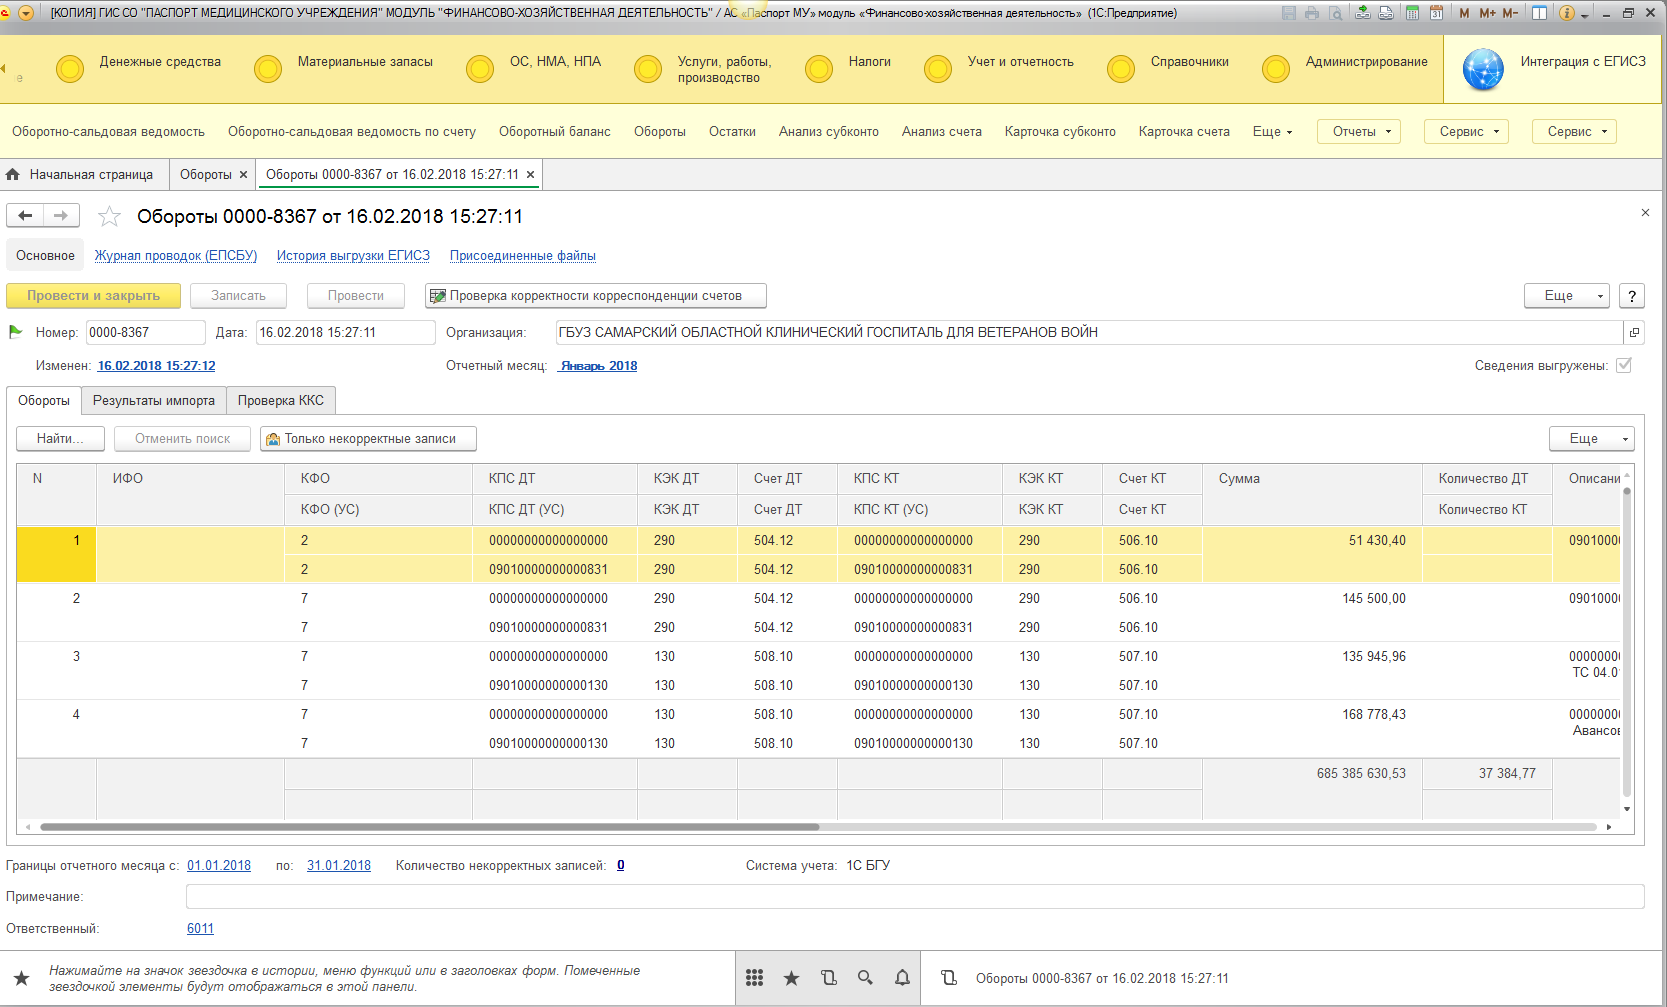Open the notifications bell icon
This screenshot has width=1667, height=1007.
(x=902, y=978)
